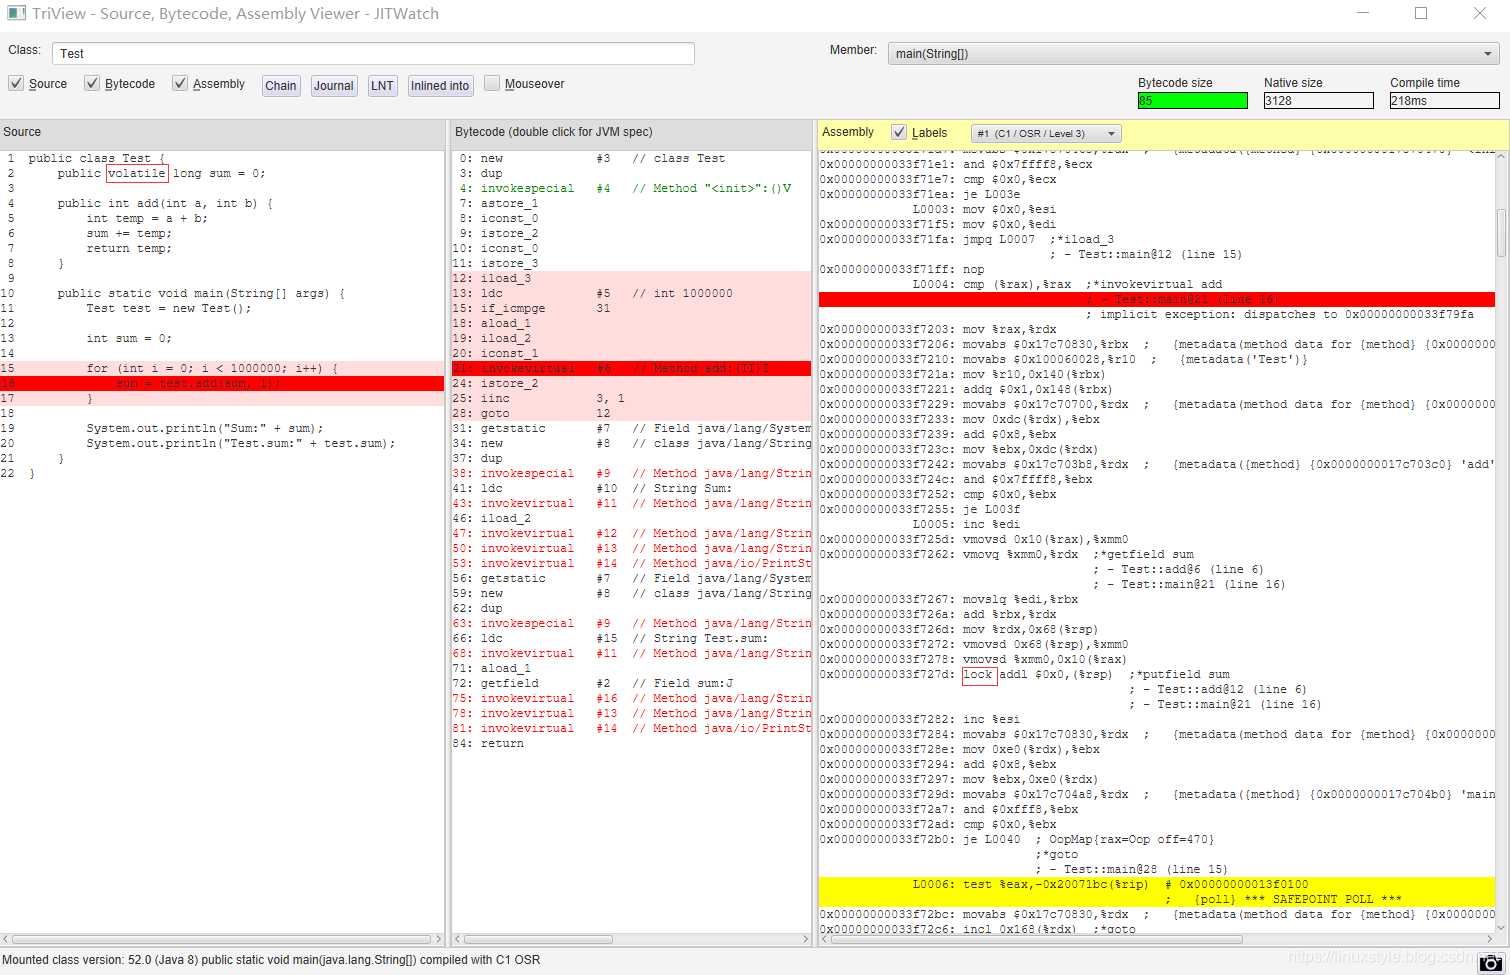Click the Journal button
Screen dimensions: 1510x975
coord(334,86)
